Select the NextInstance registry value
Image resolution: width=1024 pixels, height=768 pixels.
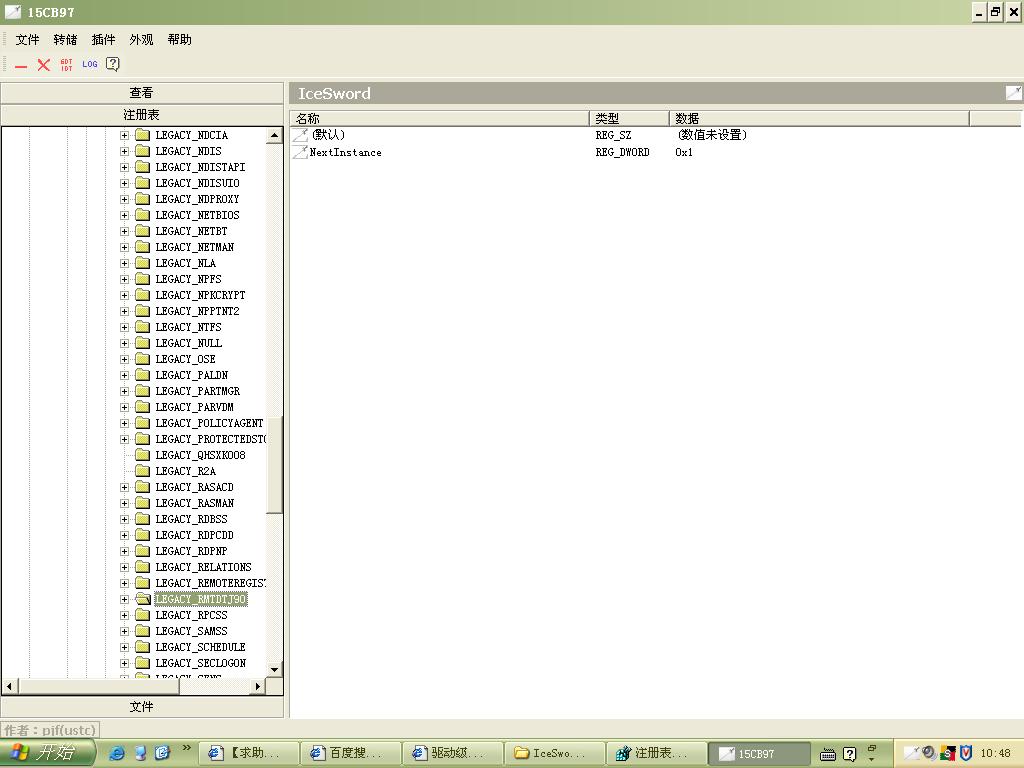tap(345, 153)
